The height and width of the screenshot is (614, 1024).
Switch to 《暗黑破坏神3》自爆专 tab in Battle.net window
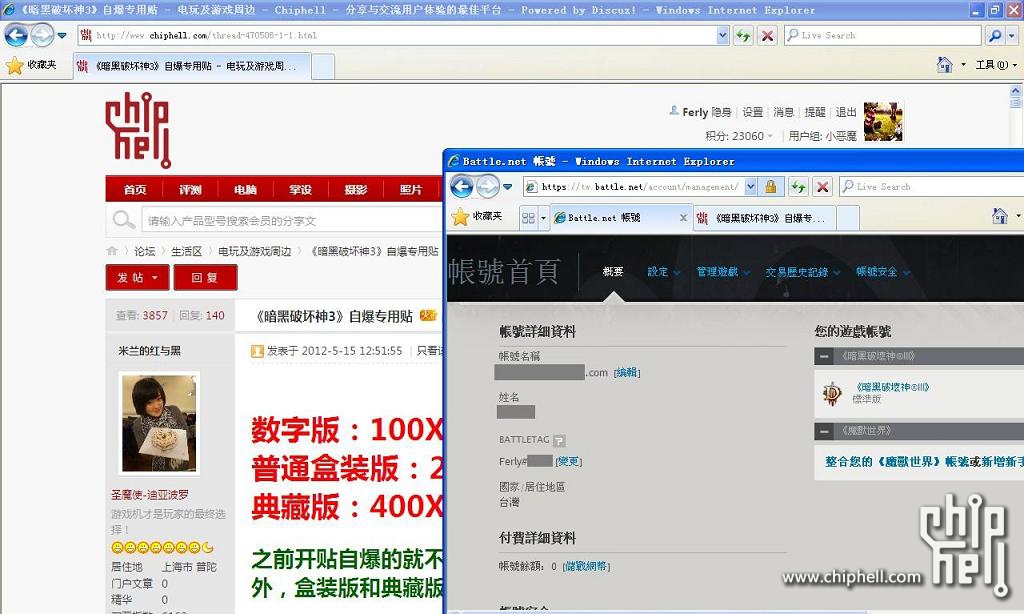763,218
